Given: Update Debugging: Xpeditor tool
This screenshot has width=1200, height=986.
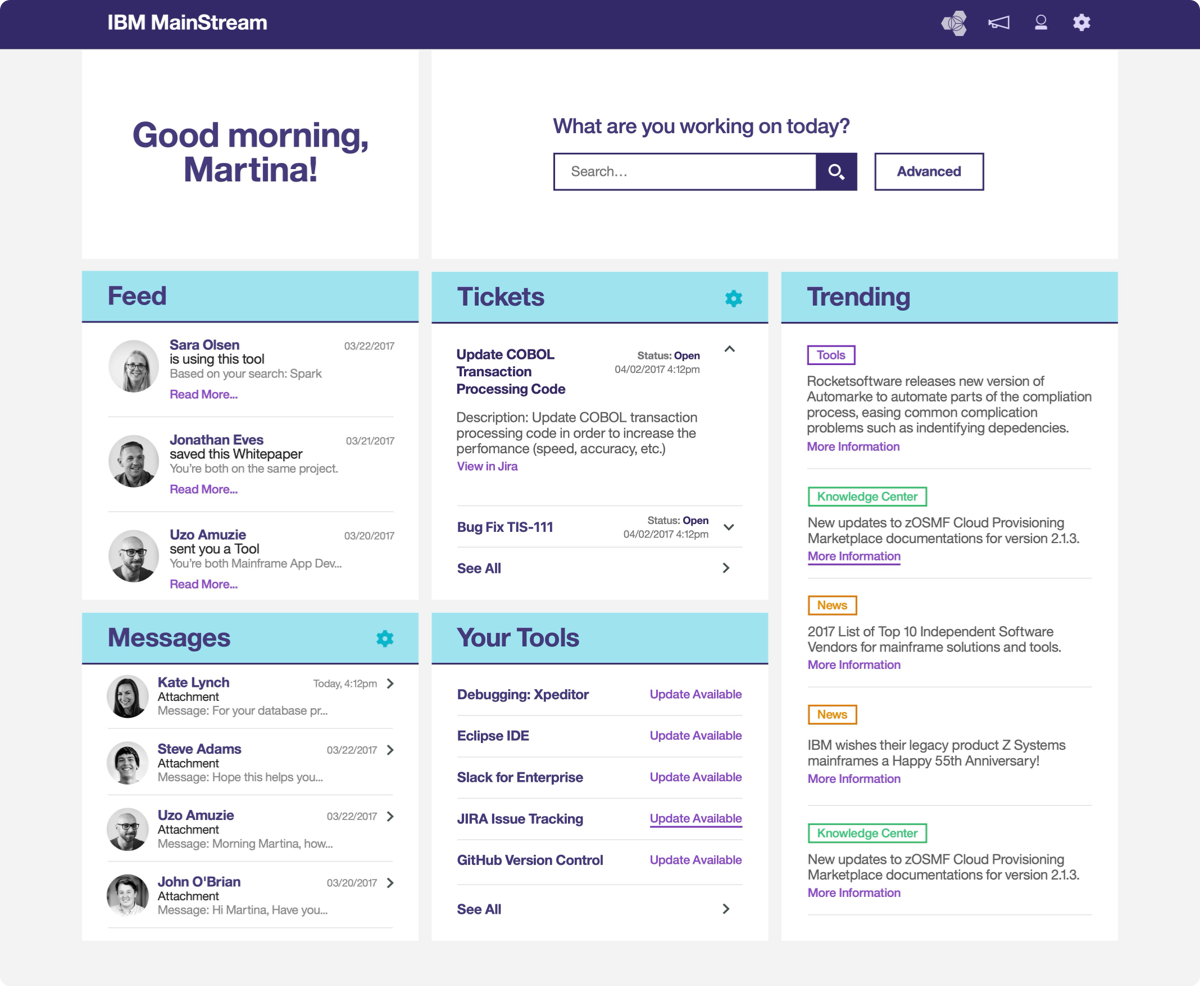Looking at the screenshot, I should pos(696,694).
